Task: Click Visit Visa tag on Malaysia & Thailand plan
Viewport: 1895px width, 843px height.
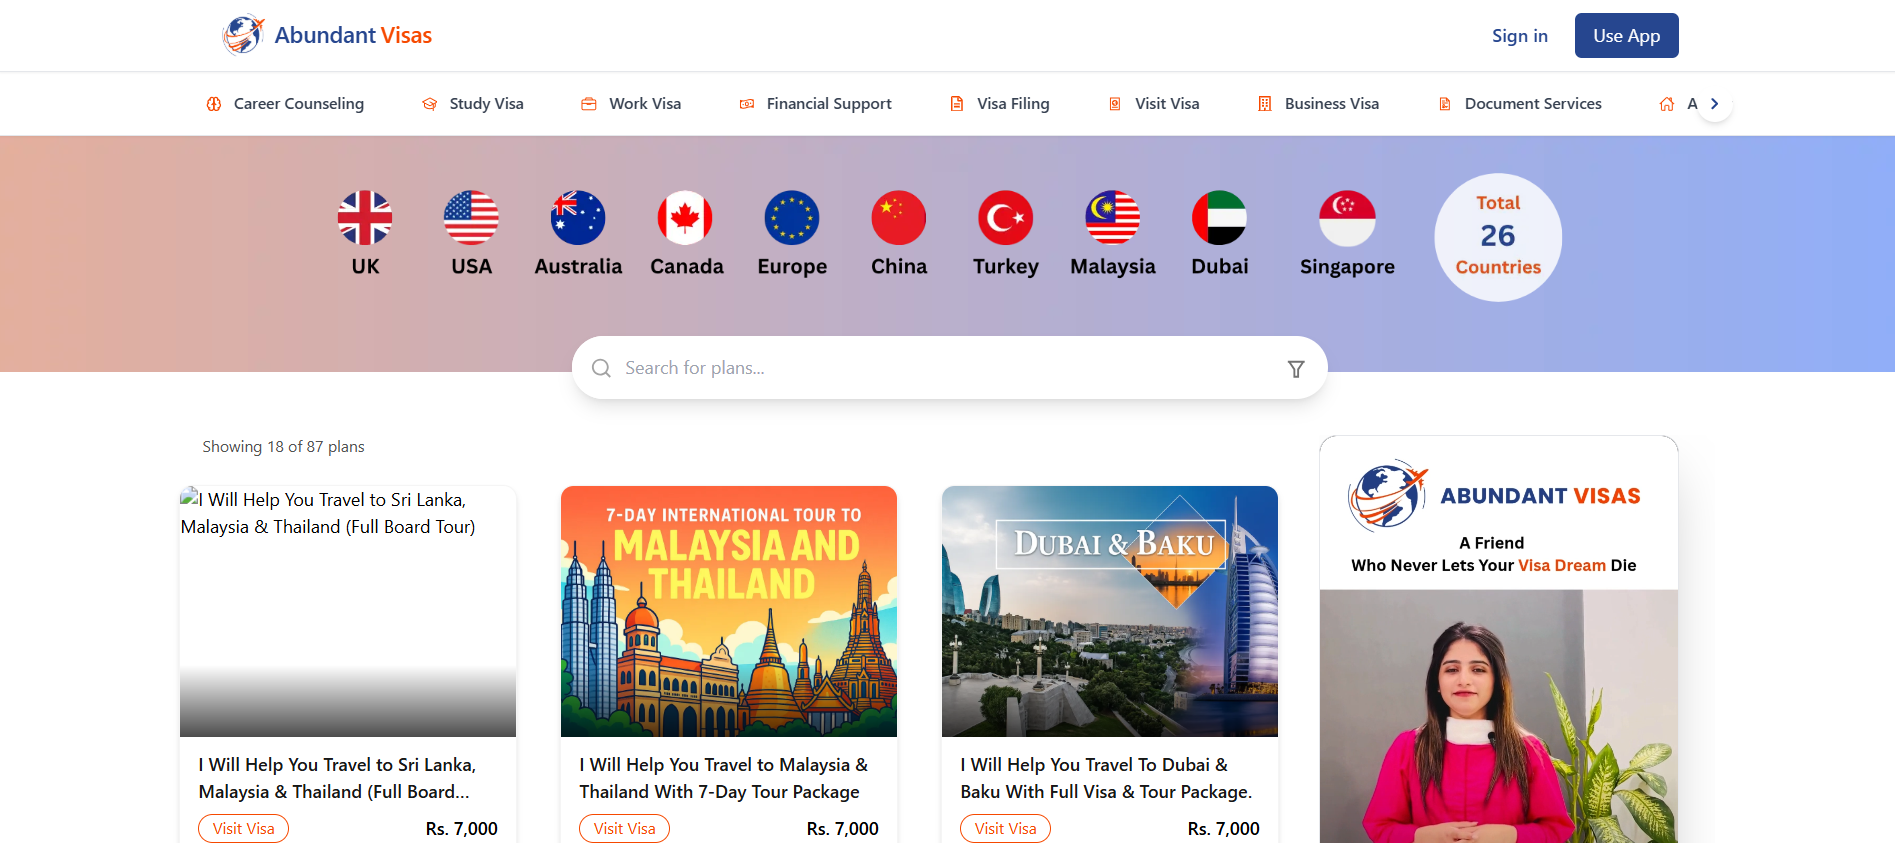Action: [x=624, y=829]
